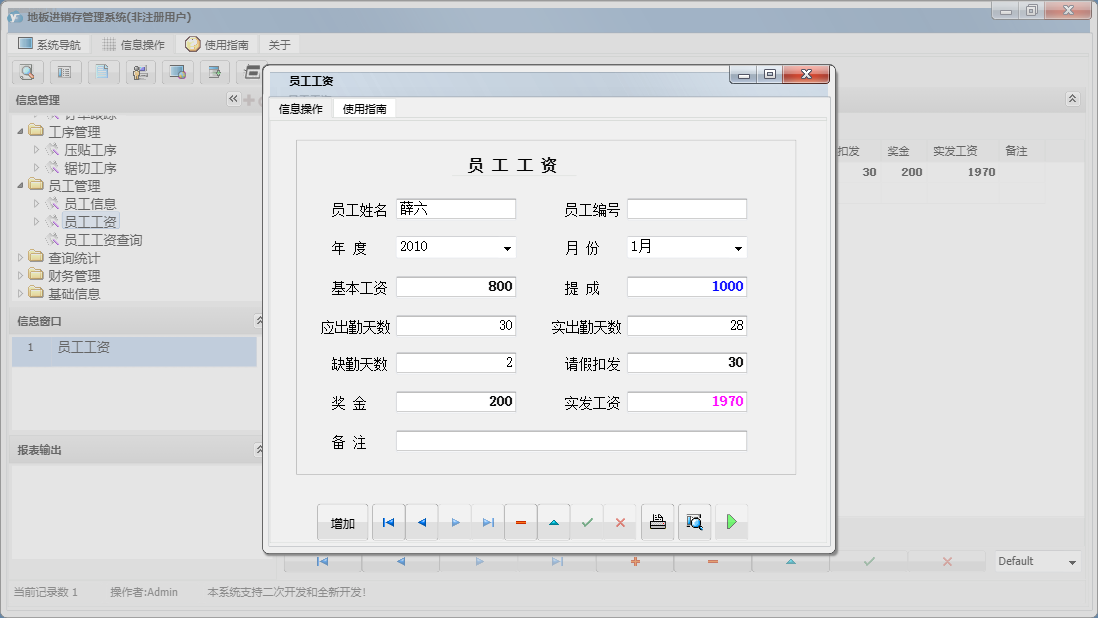Click the 员工姓名 field containing 薛六
Screen dimensions: 1098x618
456,209
